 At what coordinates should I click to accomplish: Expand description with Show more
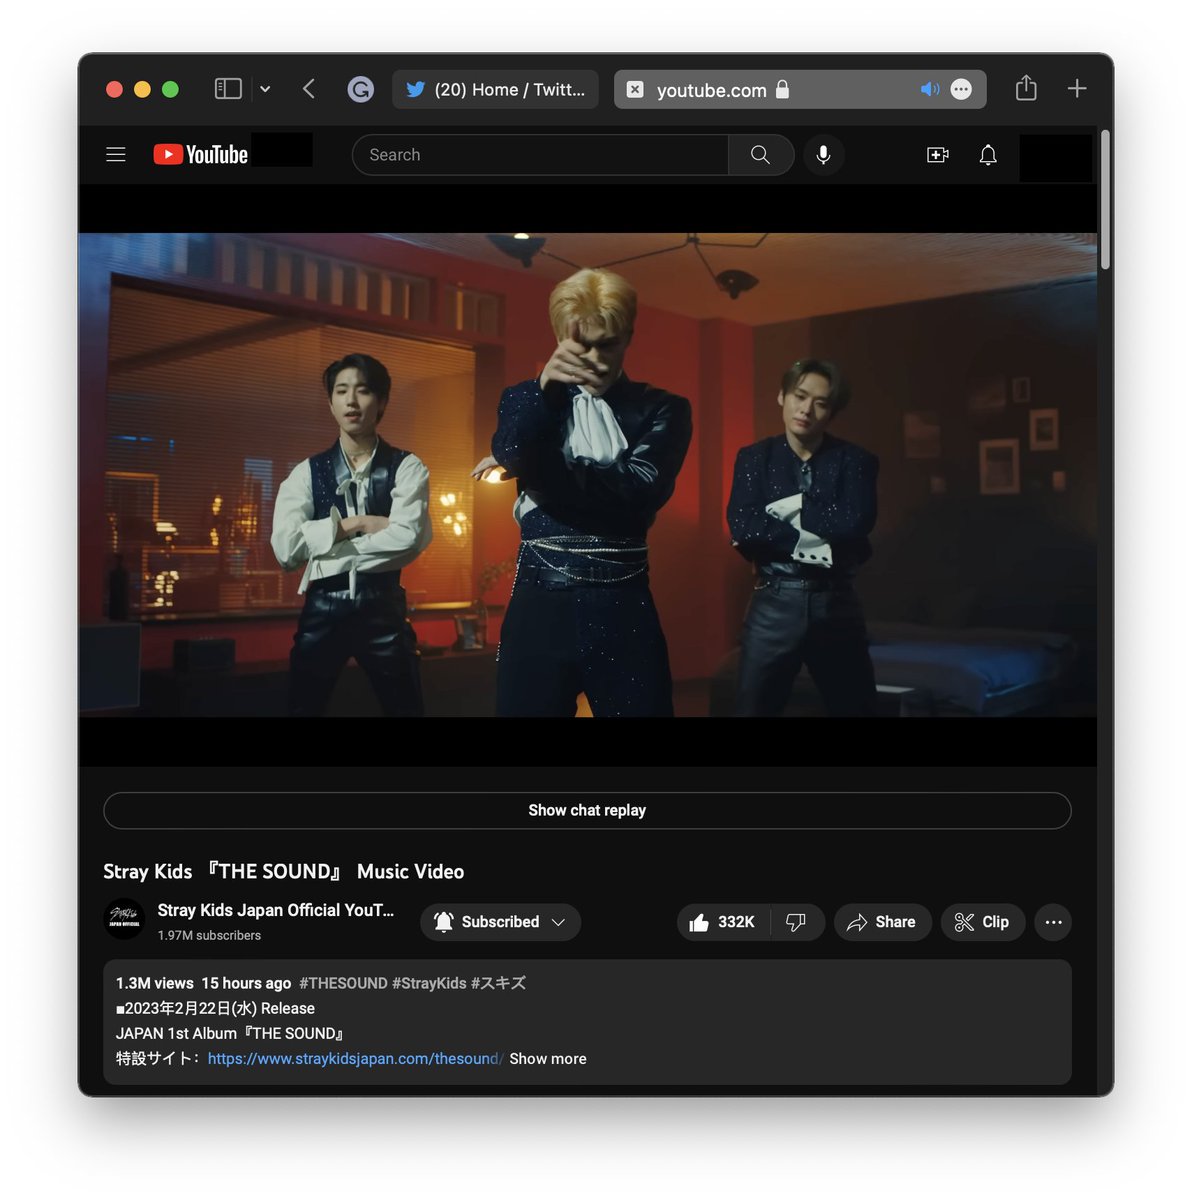point(548,1058)
